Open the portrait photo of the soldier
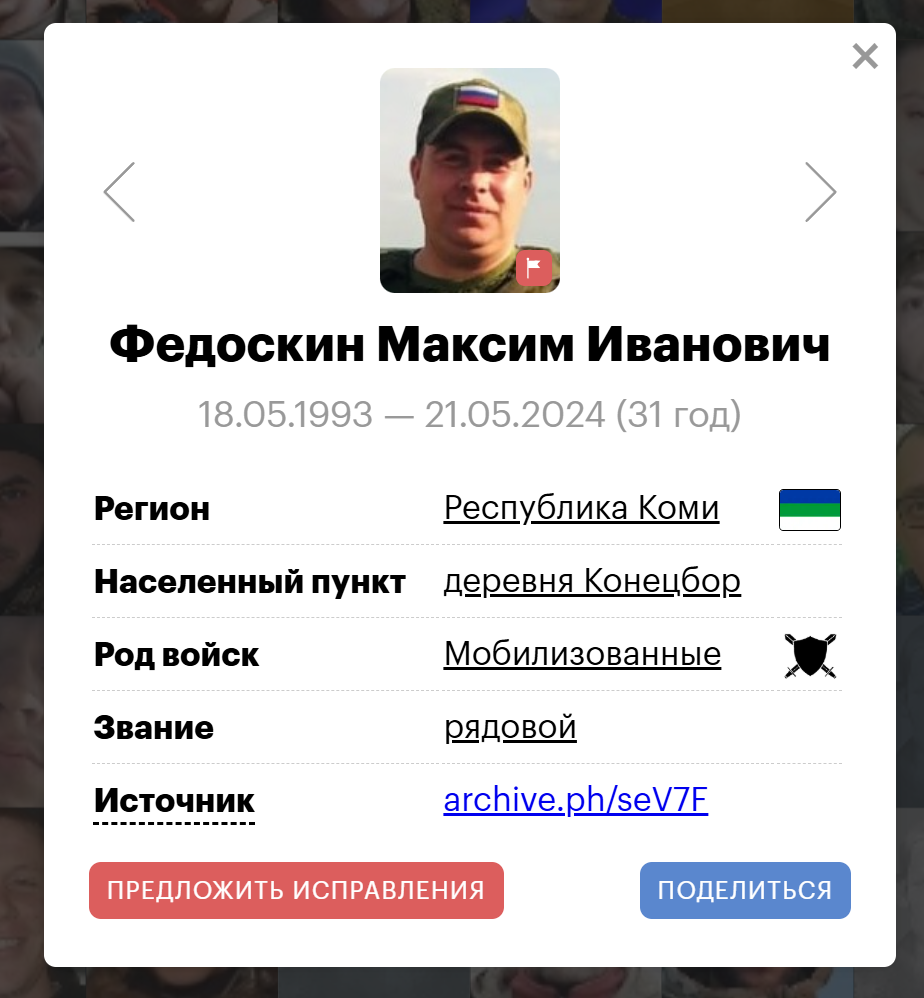This screenshot has height=998, width=924. [x=470, y=180]
